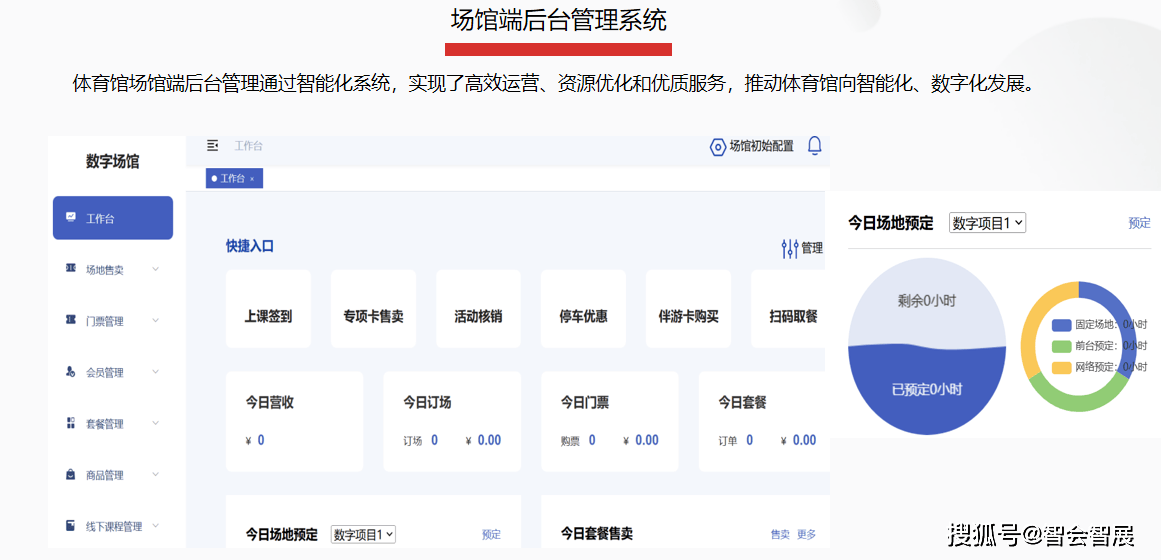Open the notification bell icon

coord(814,146)
